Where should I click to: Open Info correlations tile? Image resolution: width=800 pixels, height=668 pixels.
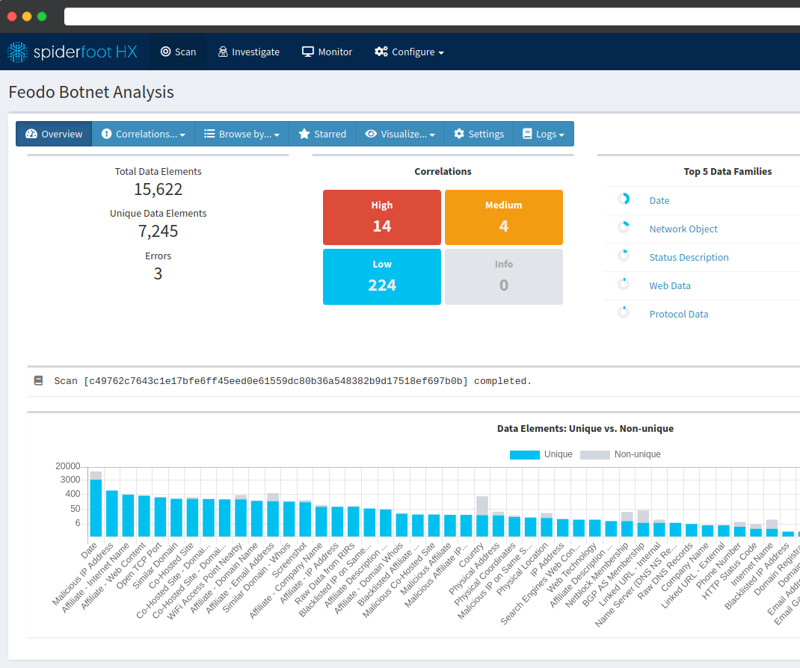point(504,277)
